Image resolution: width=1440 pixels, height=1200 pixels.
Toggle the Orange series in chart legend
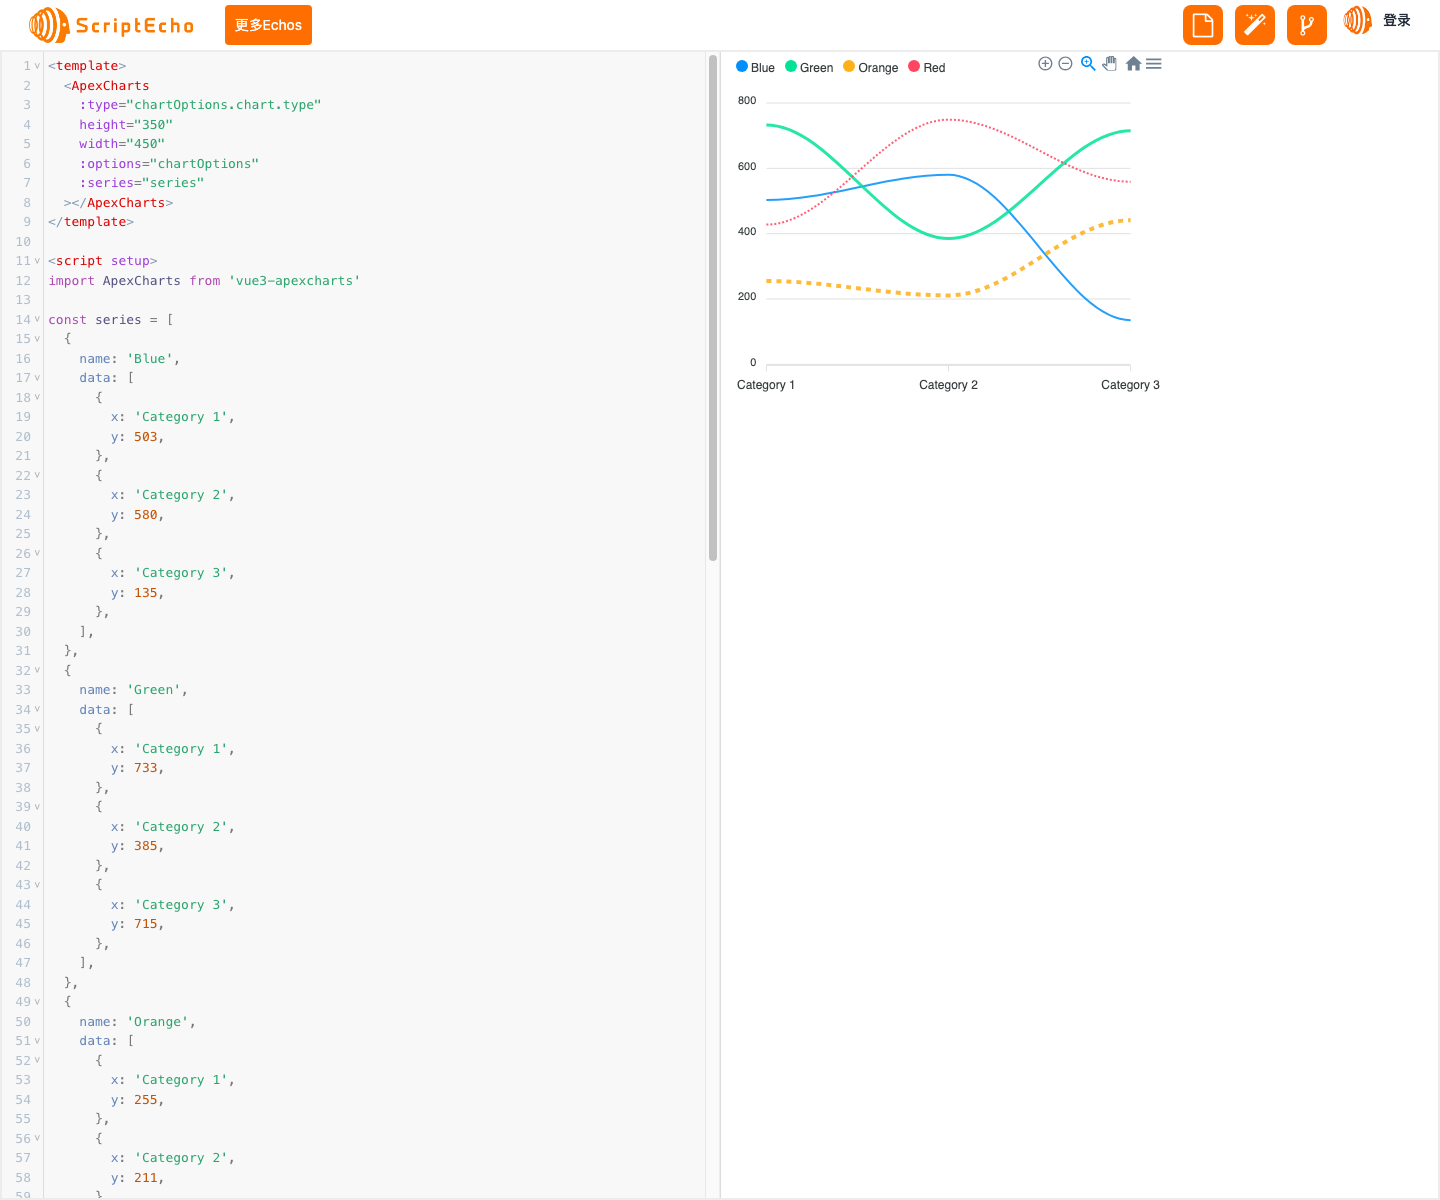click(871, 67)
